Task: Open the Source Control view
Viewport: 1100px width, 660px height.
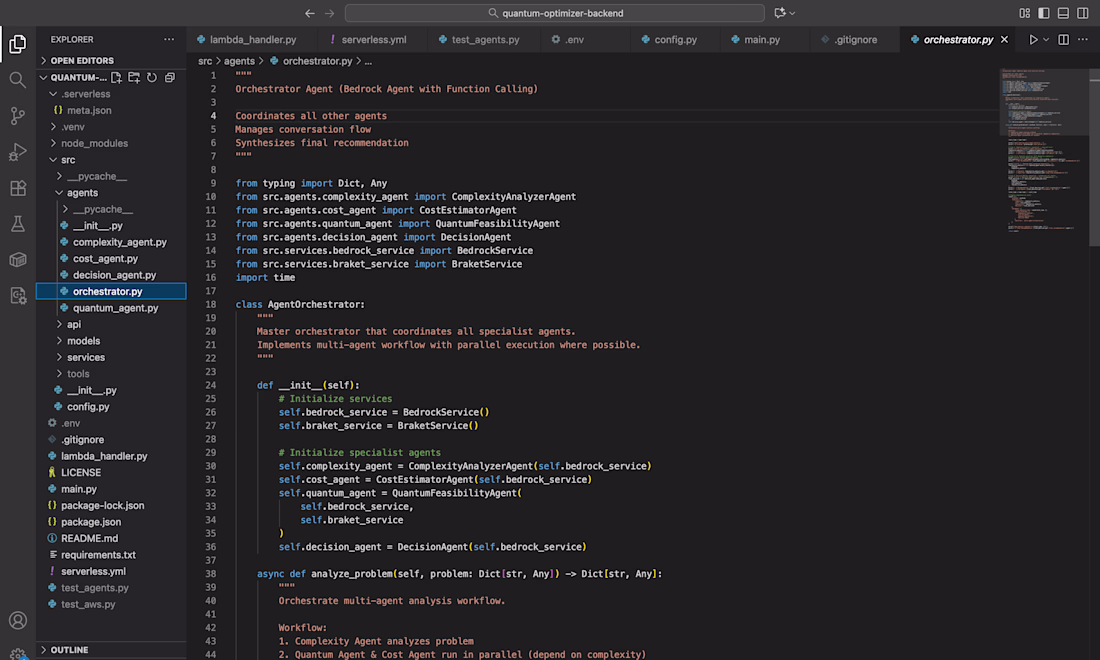Action: 18,116
